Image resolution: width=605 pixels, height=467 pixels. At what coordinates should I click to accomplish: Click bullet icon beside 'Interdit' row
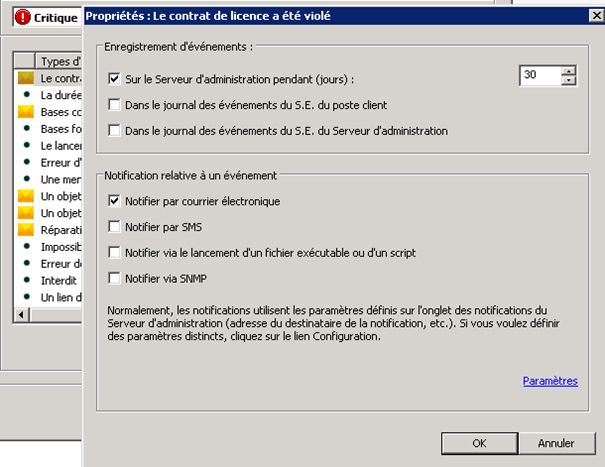pos(27,280)
